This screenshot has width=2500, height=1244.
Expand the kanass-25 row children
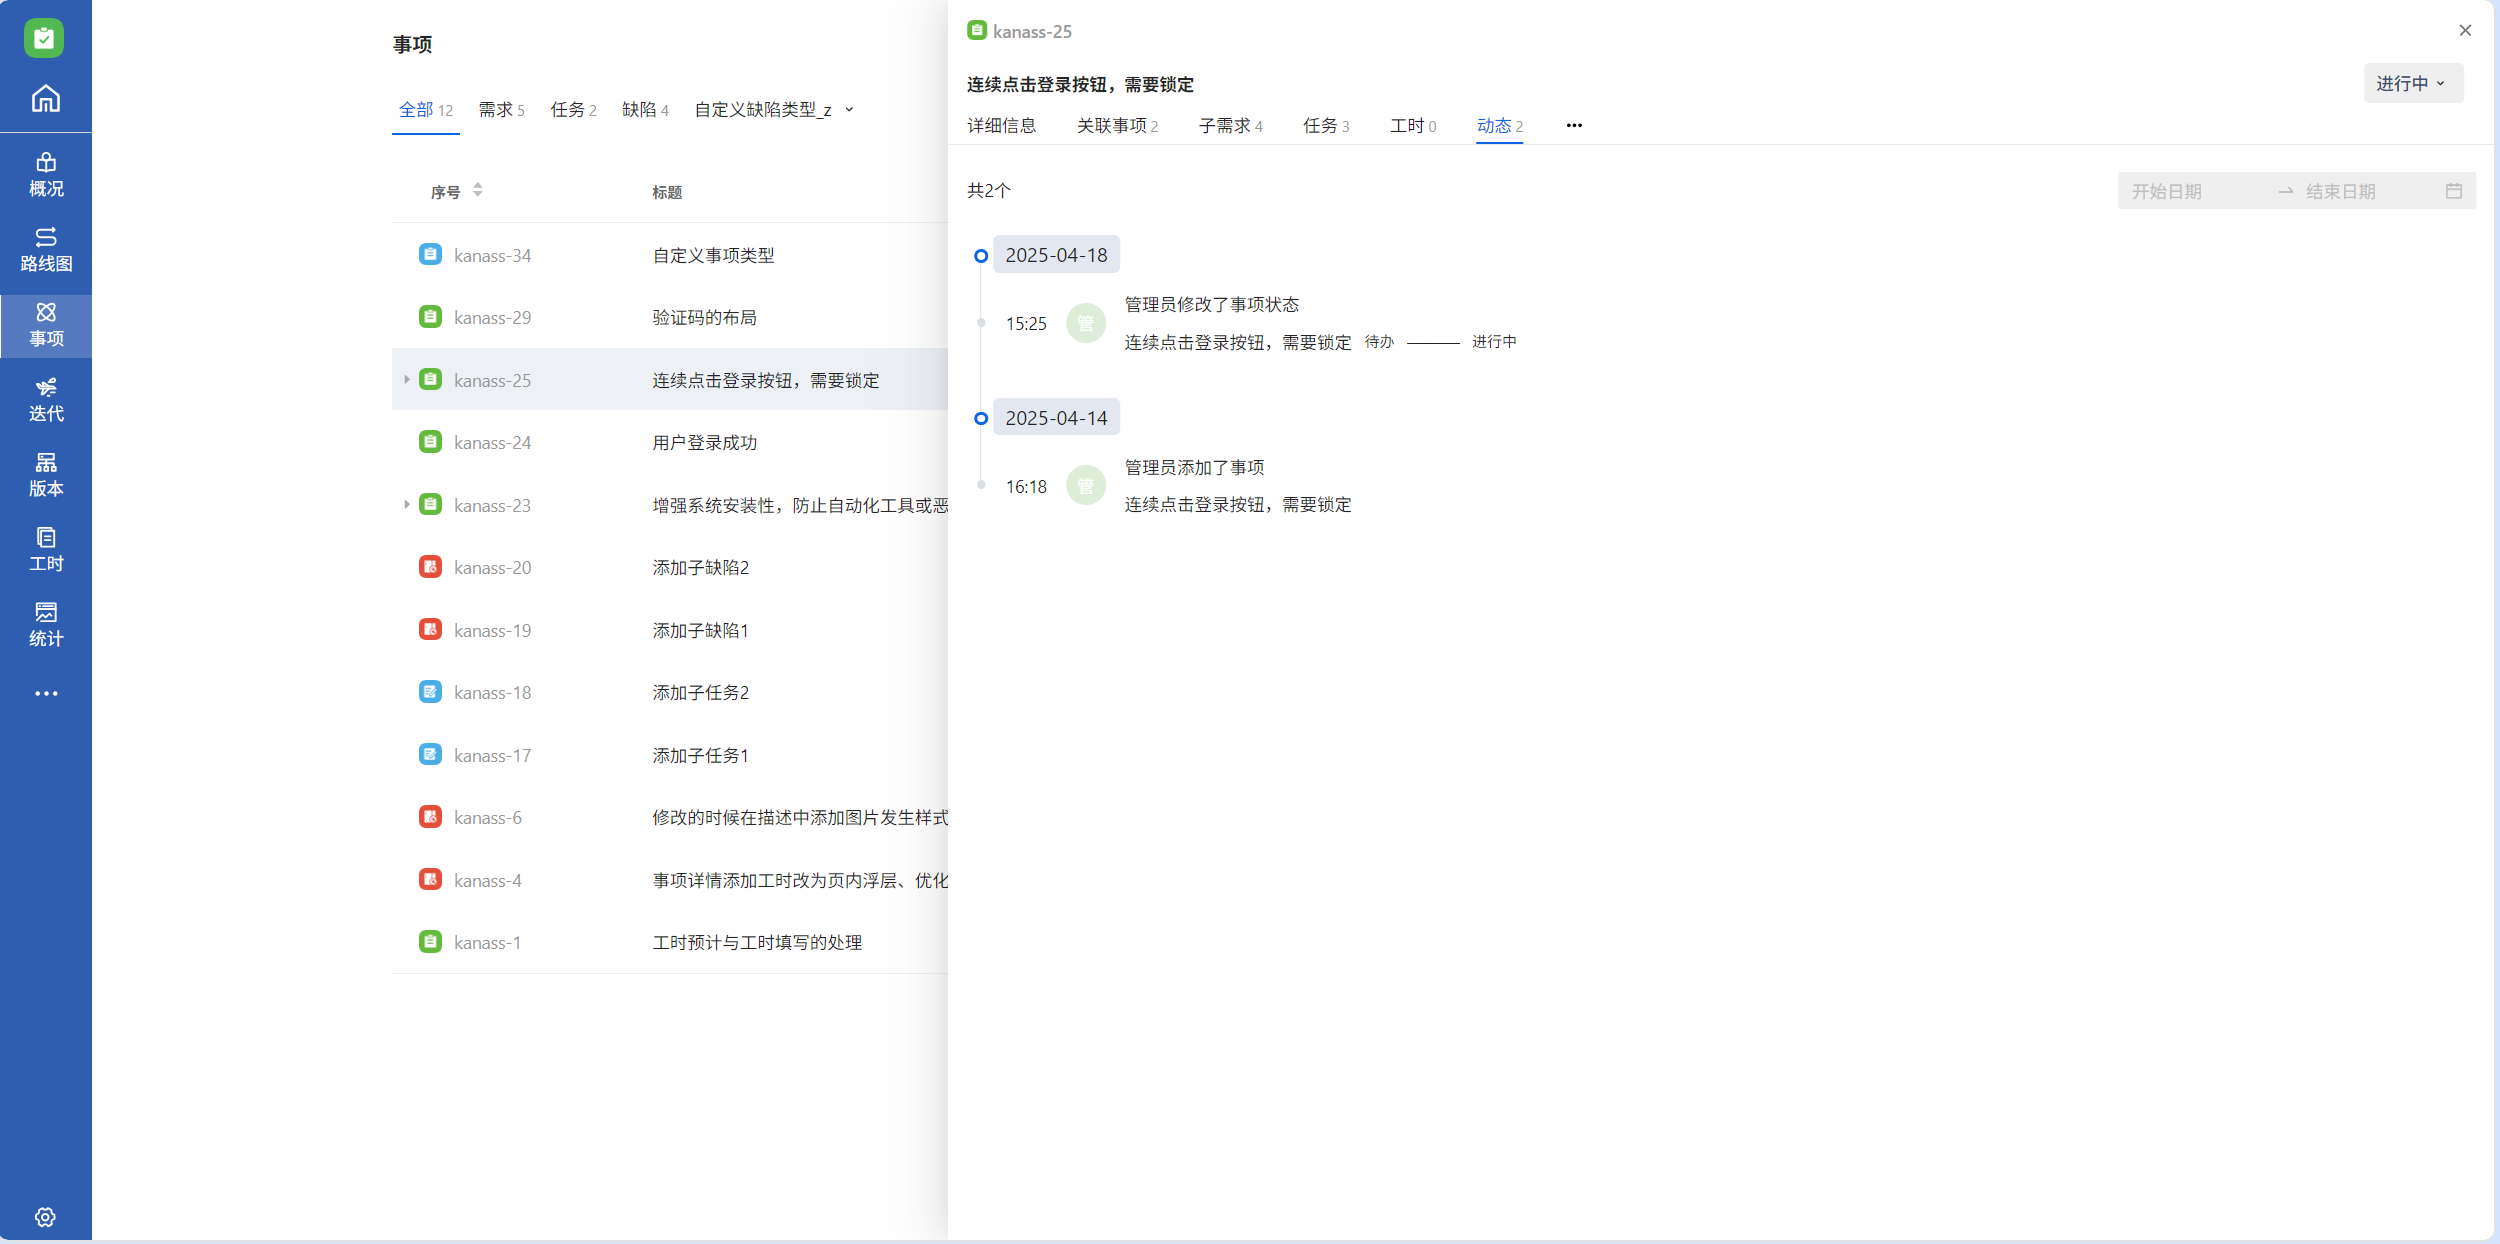point(406,380)
